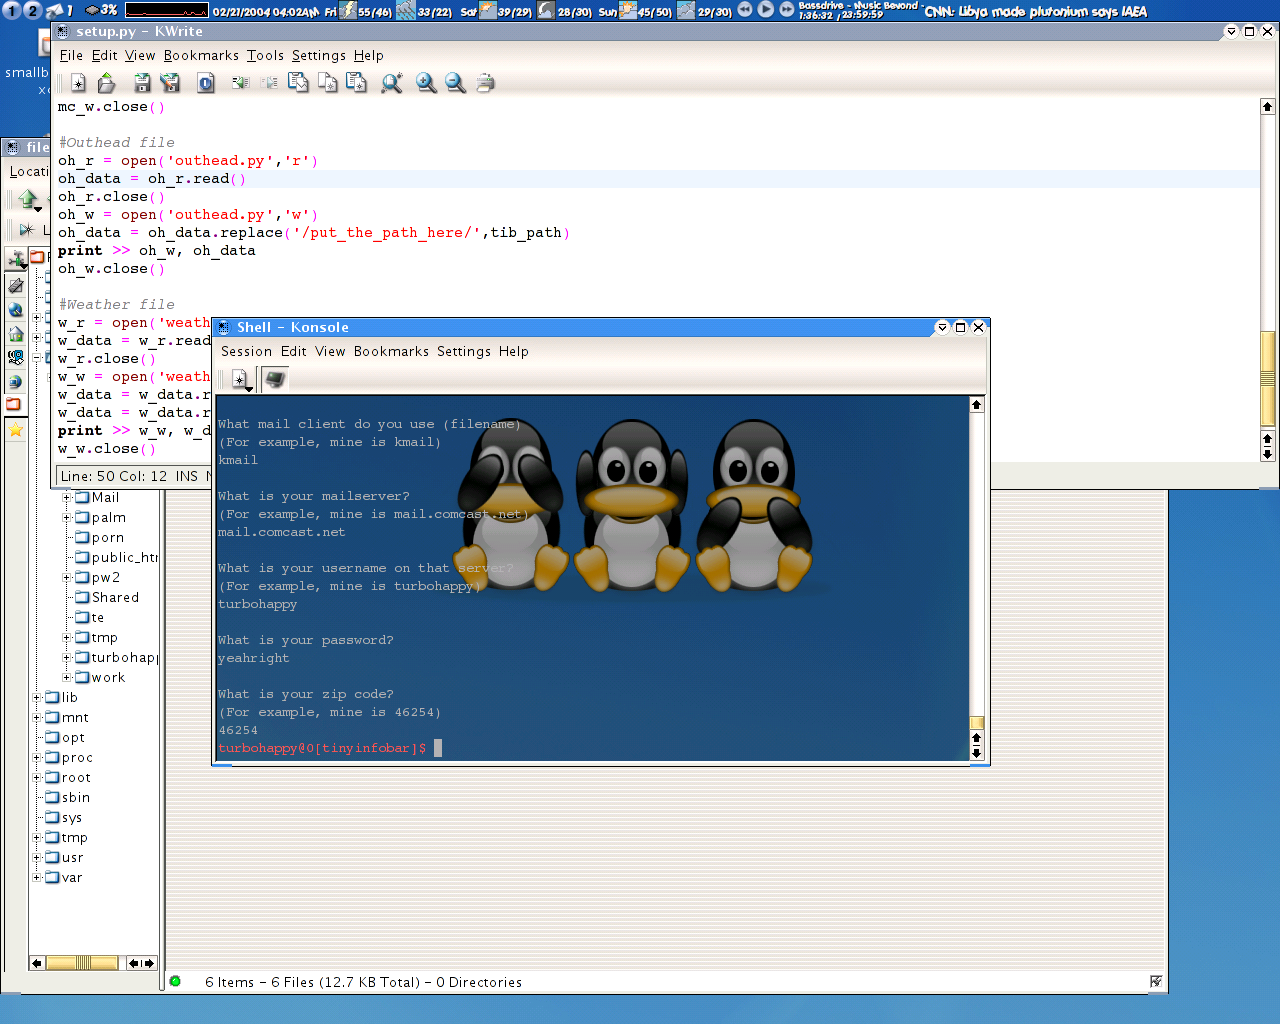
Task: Select sbin folder in tree
Action: (x=68, y=797)
